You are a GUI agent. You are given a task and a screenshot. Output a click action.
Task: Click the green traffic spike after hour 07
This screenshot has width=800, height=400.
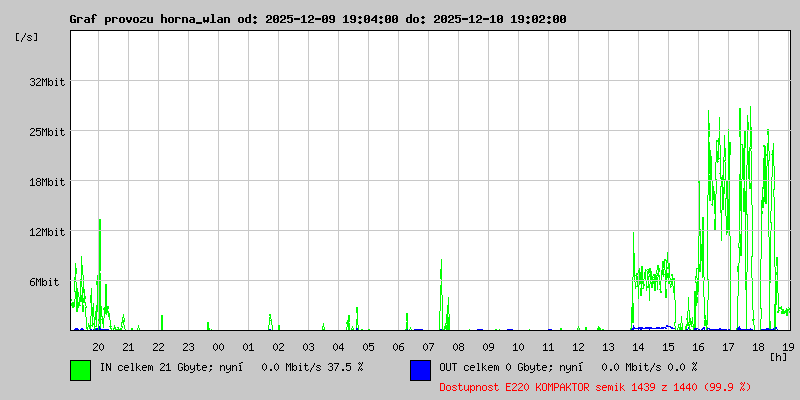coord(441,293)
